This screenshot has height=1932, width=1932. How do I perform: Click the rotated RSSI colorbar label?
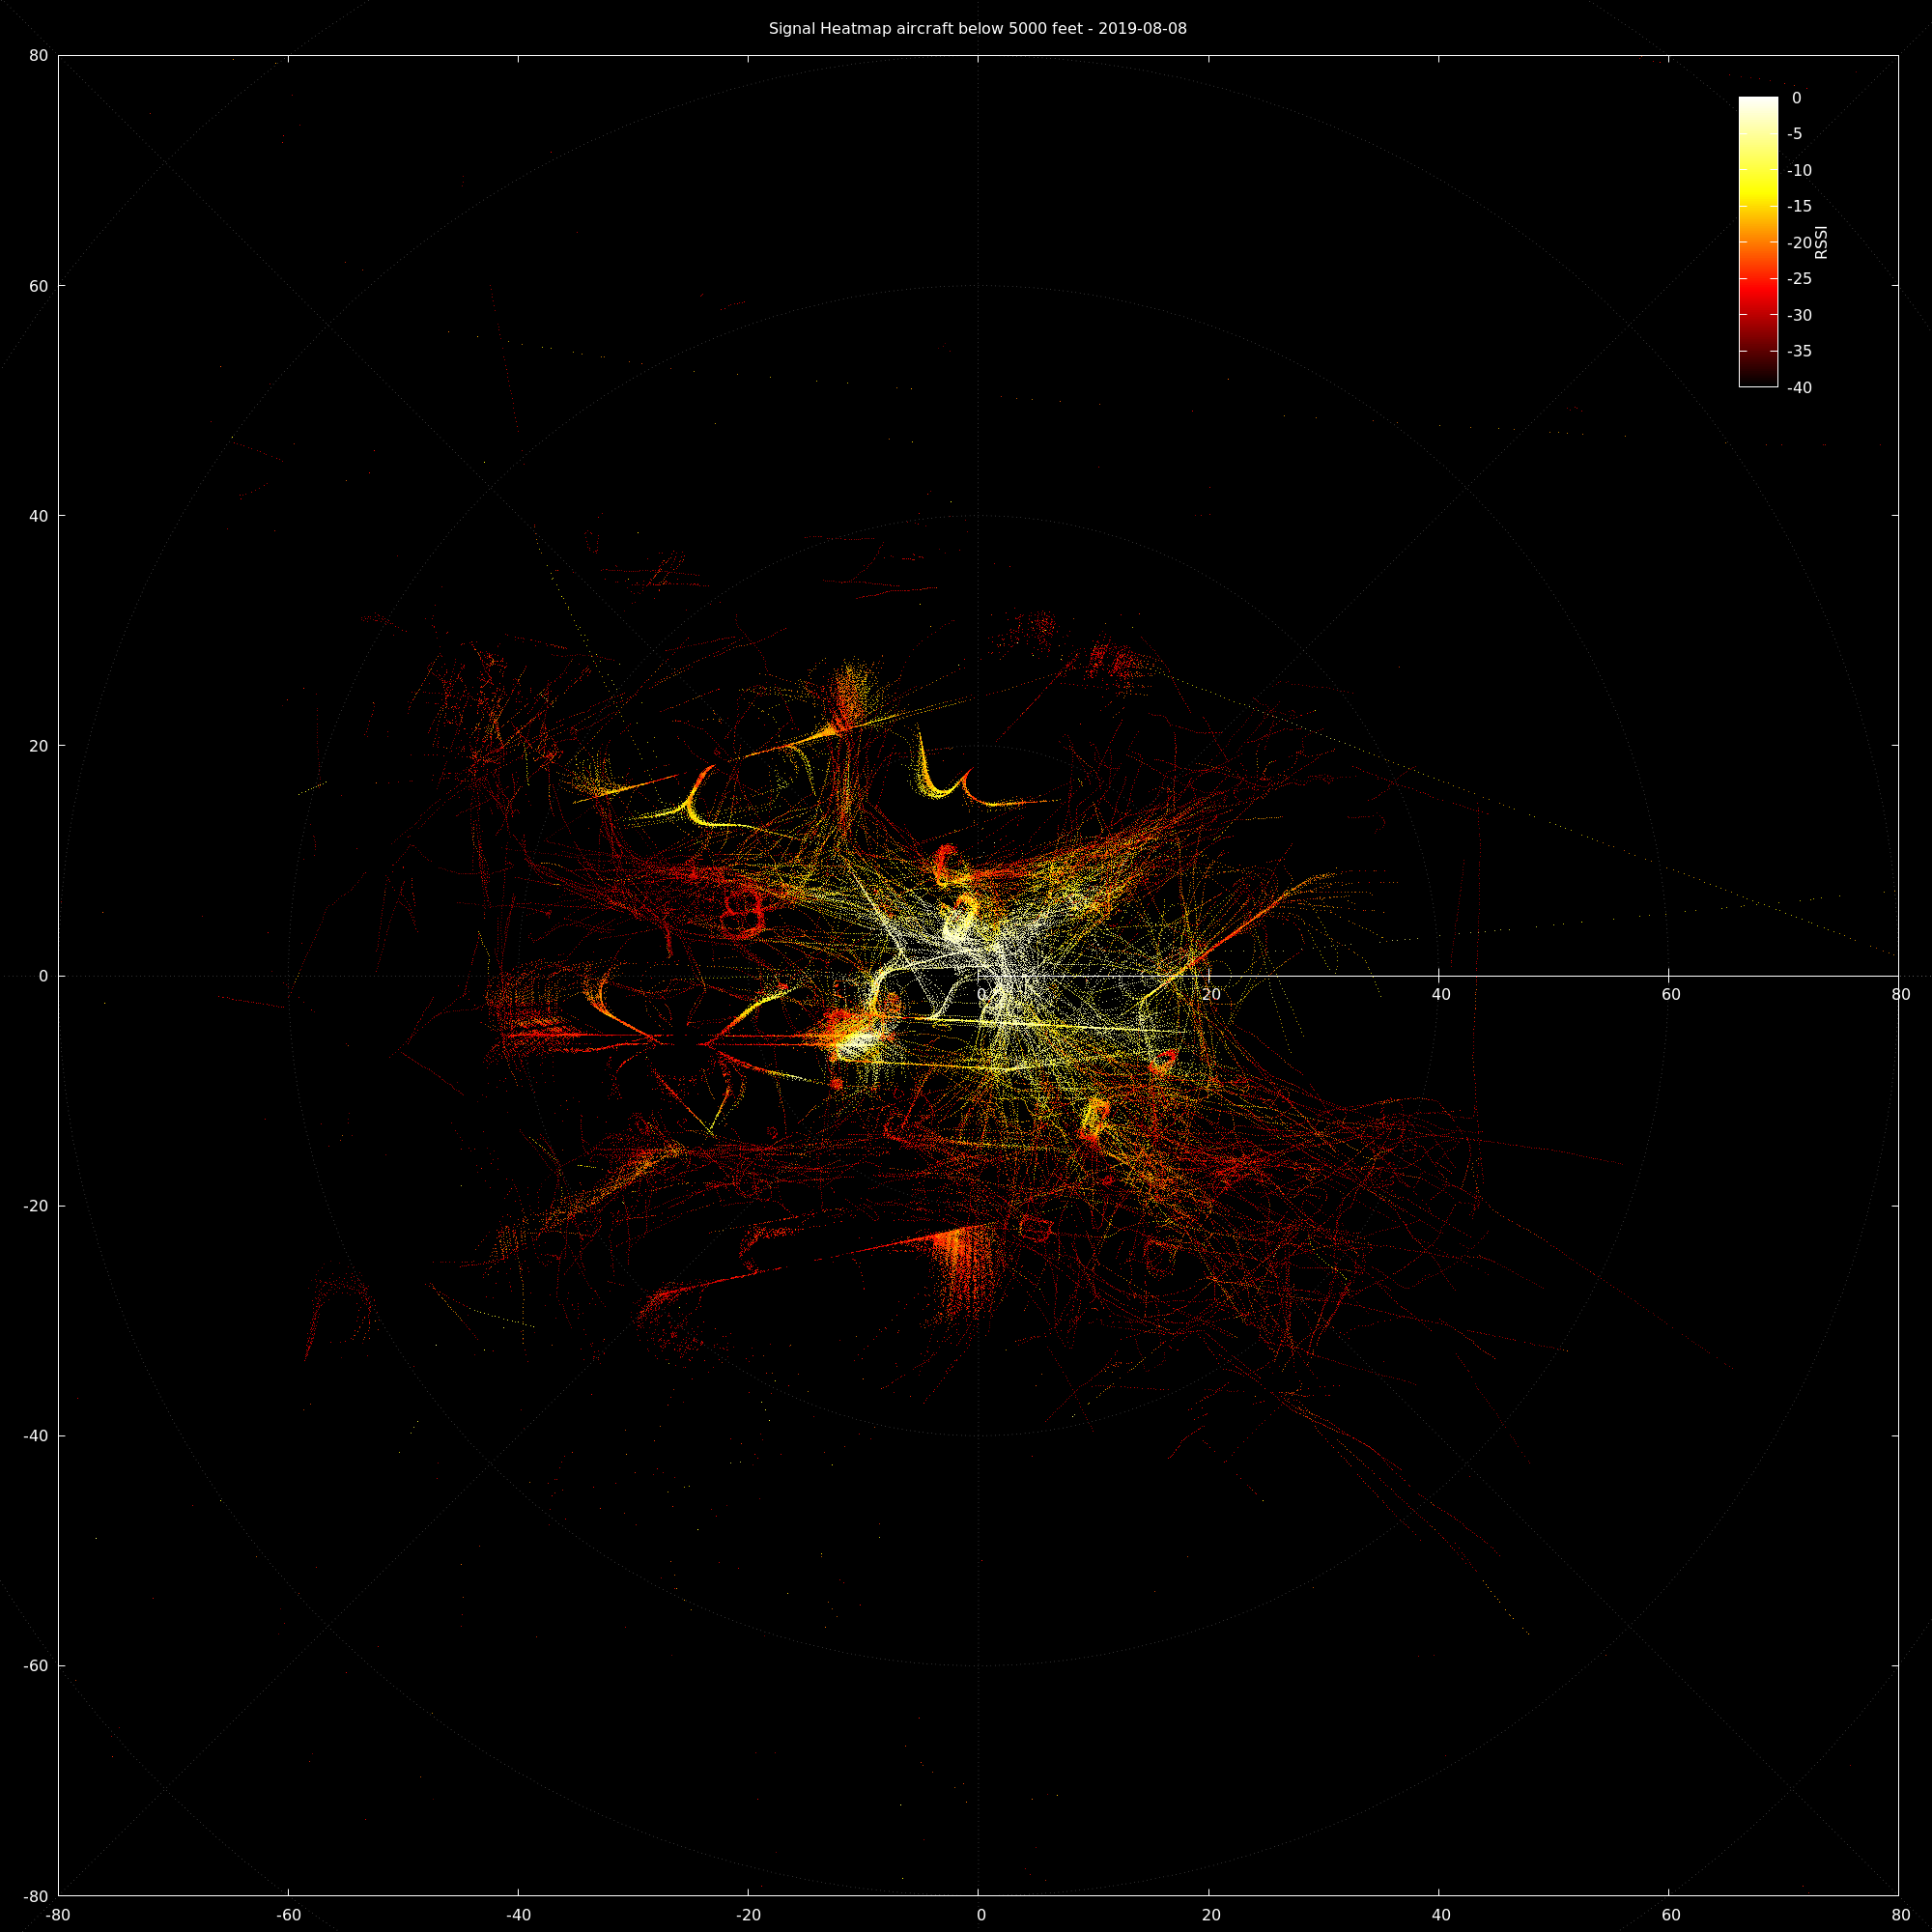(1821, 242)
